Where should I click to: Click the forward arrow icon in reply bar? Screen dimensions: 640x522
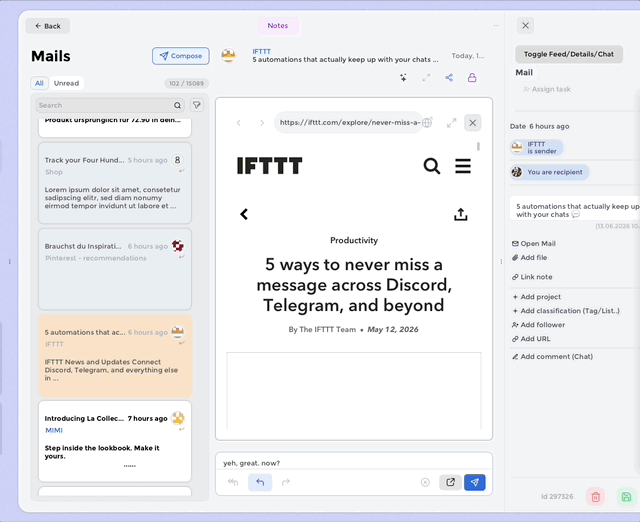[x=286, y=482]
